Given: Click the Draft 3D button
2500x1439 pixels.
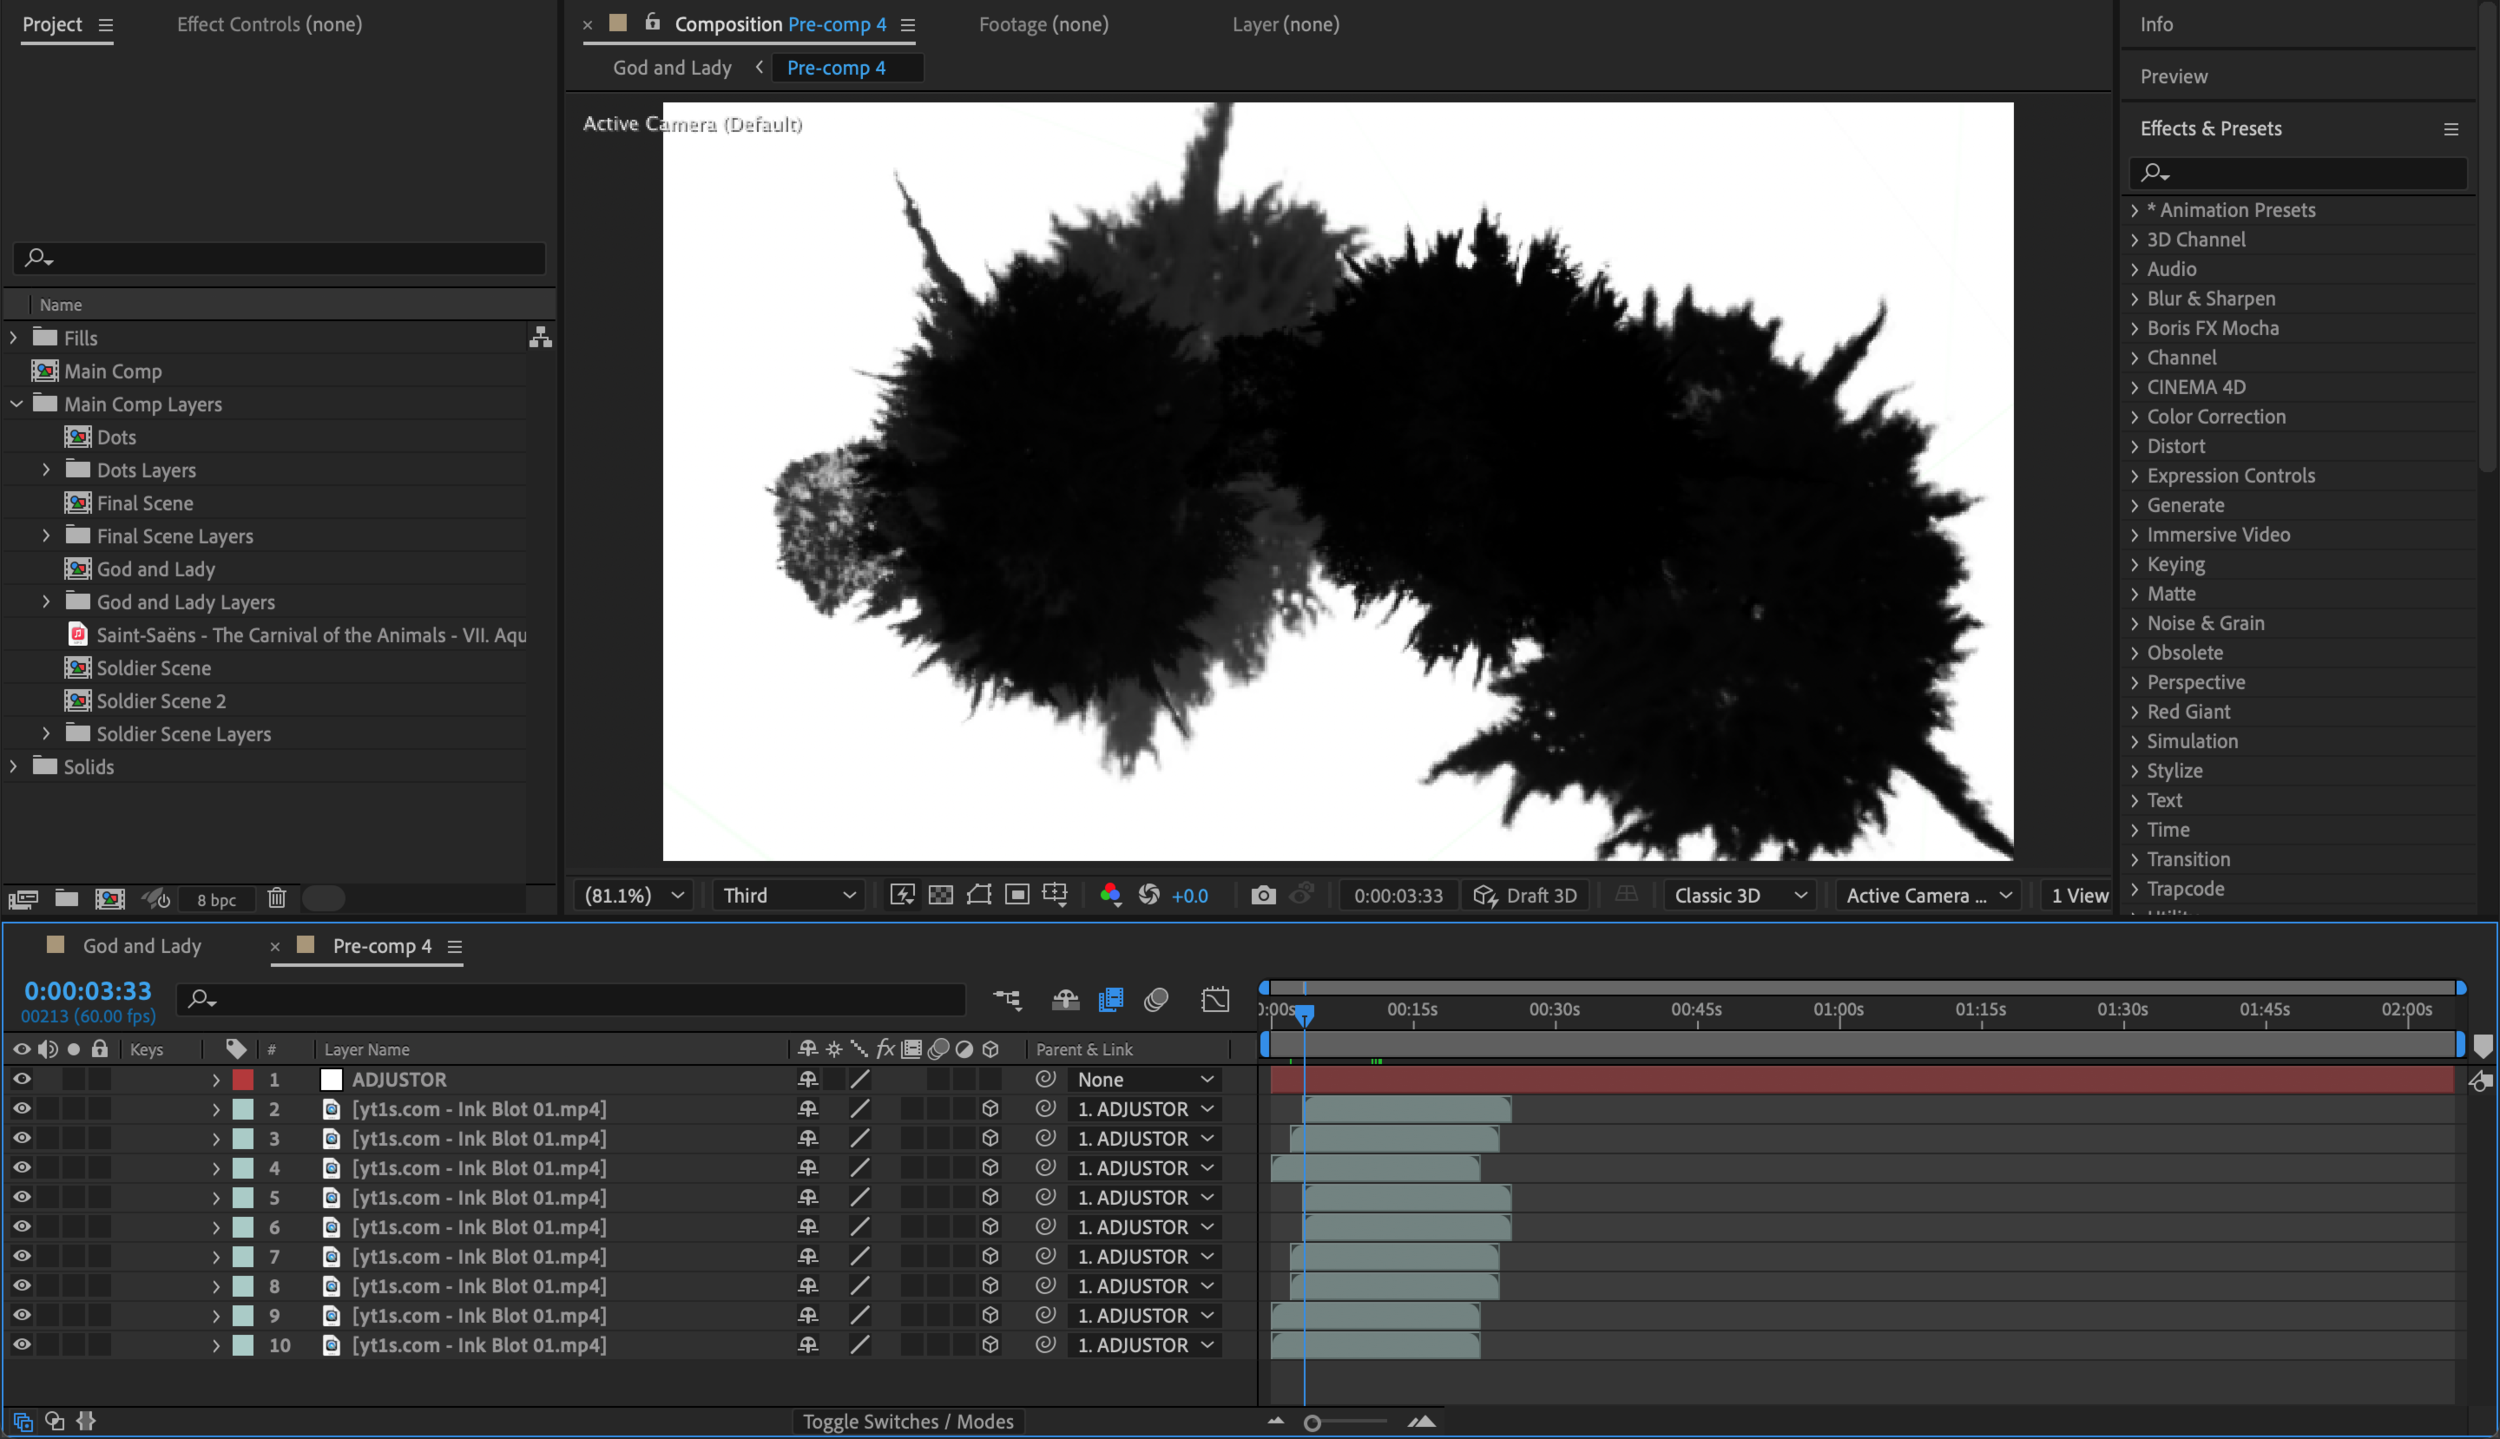Looking at the screenshot, I should click(1526, 895).
